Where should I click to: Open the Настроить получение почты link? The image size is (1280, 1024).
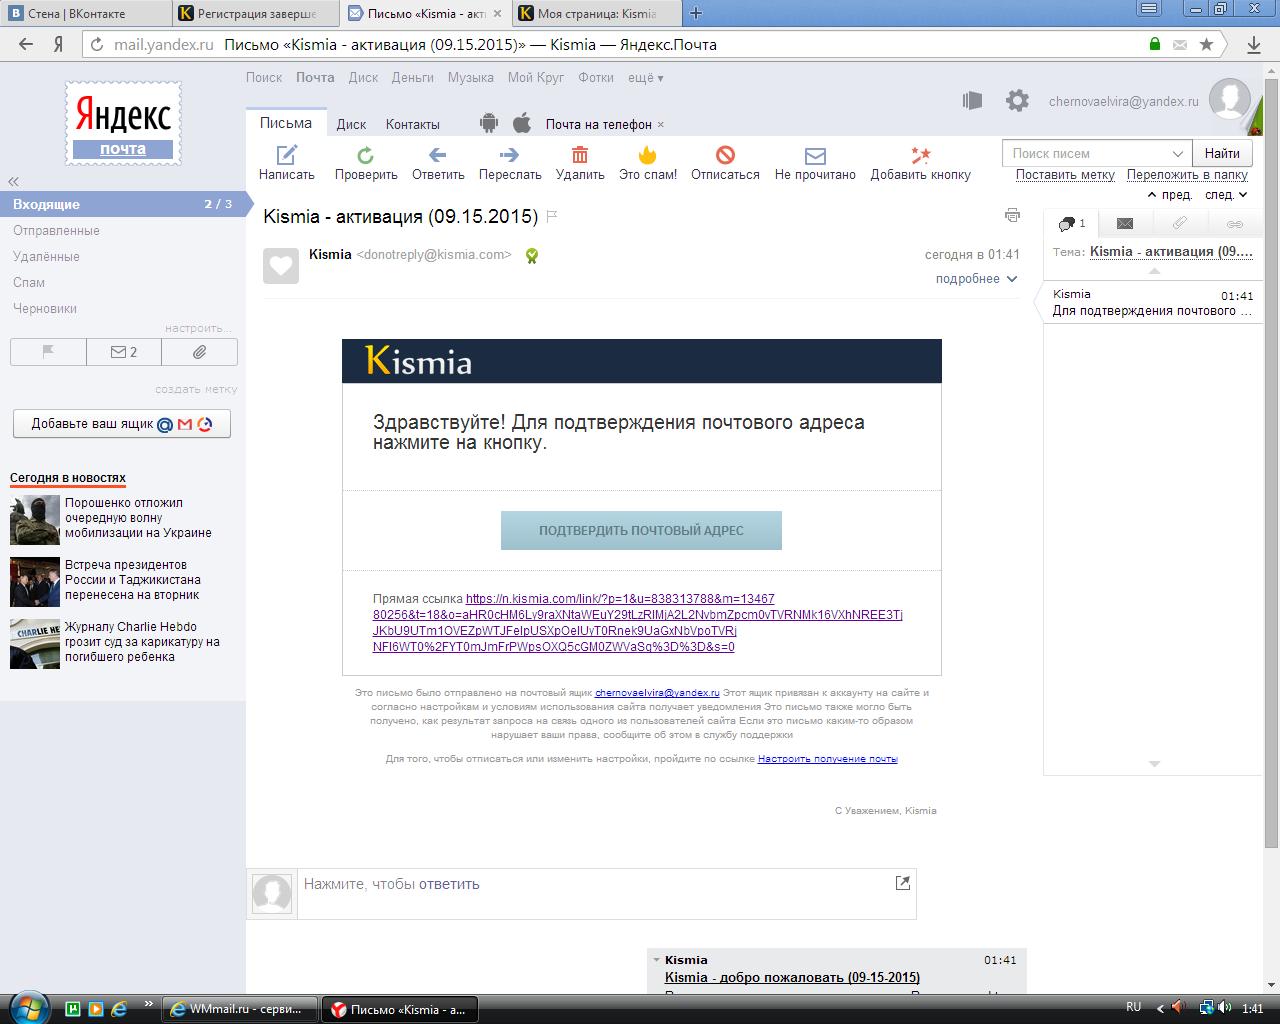coord(828,759)
